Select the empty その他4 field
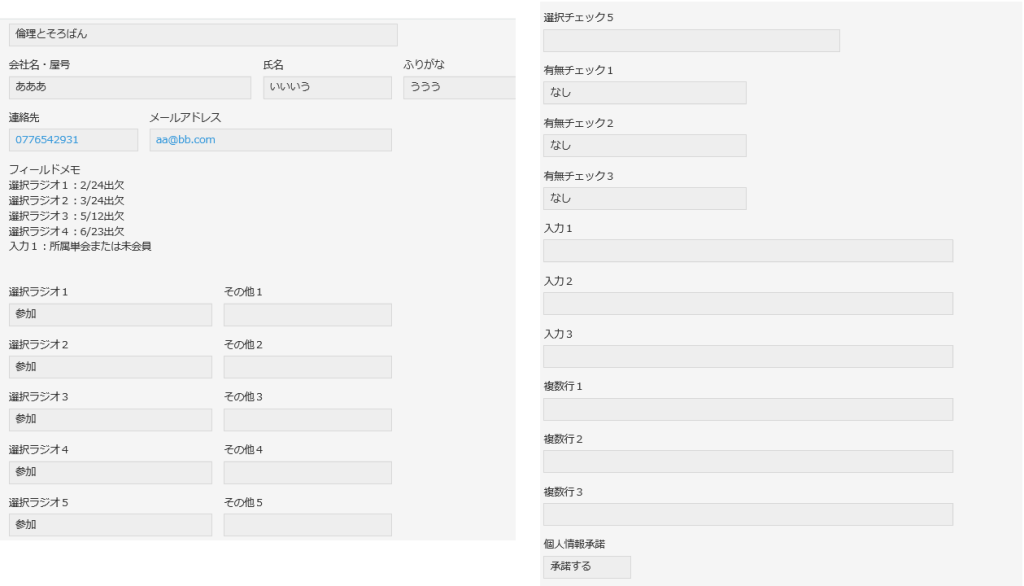 pos(307,472)
